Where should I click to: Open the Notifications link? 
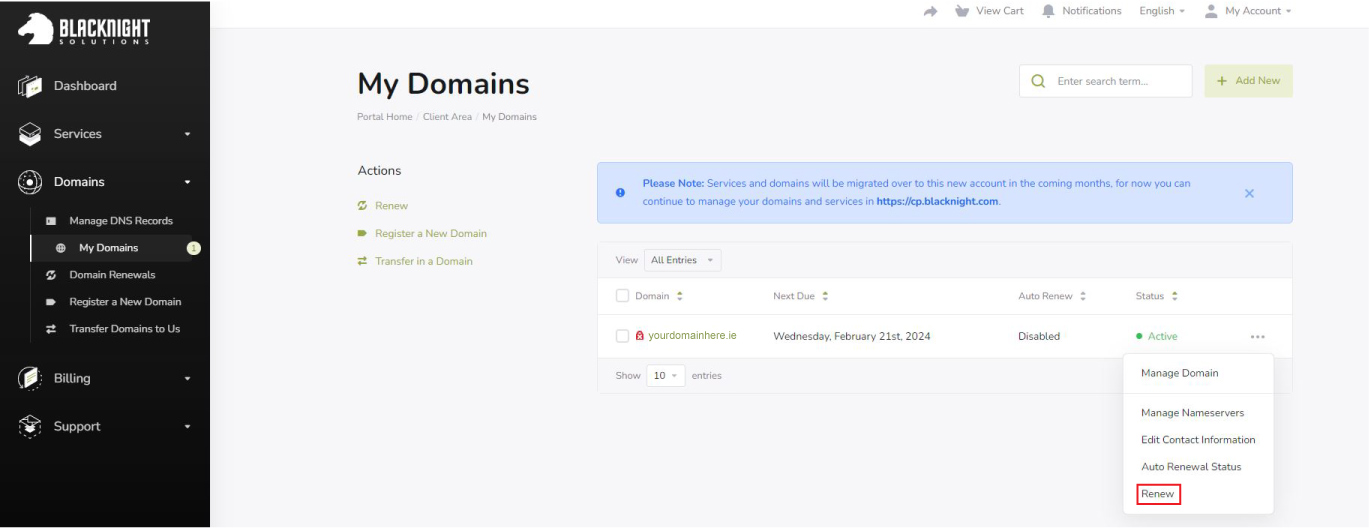pyautogui.click(x=1092, y=11)
